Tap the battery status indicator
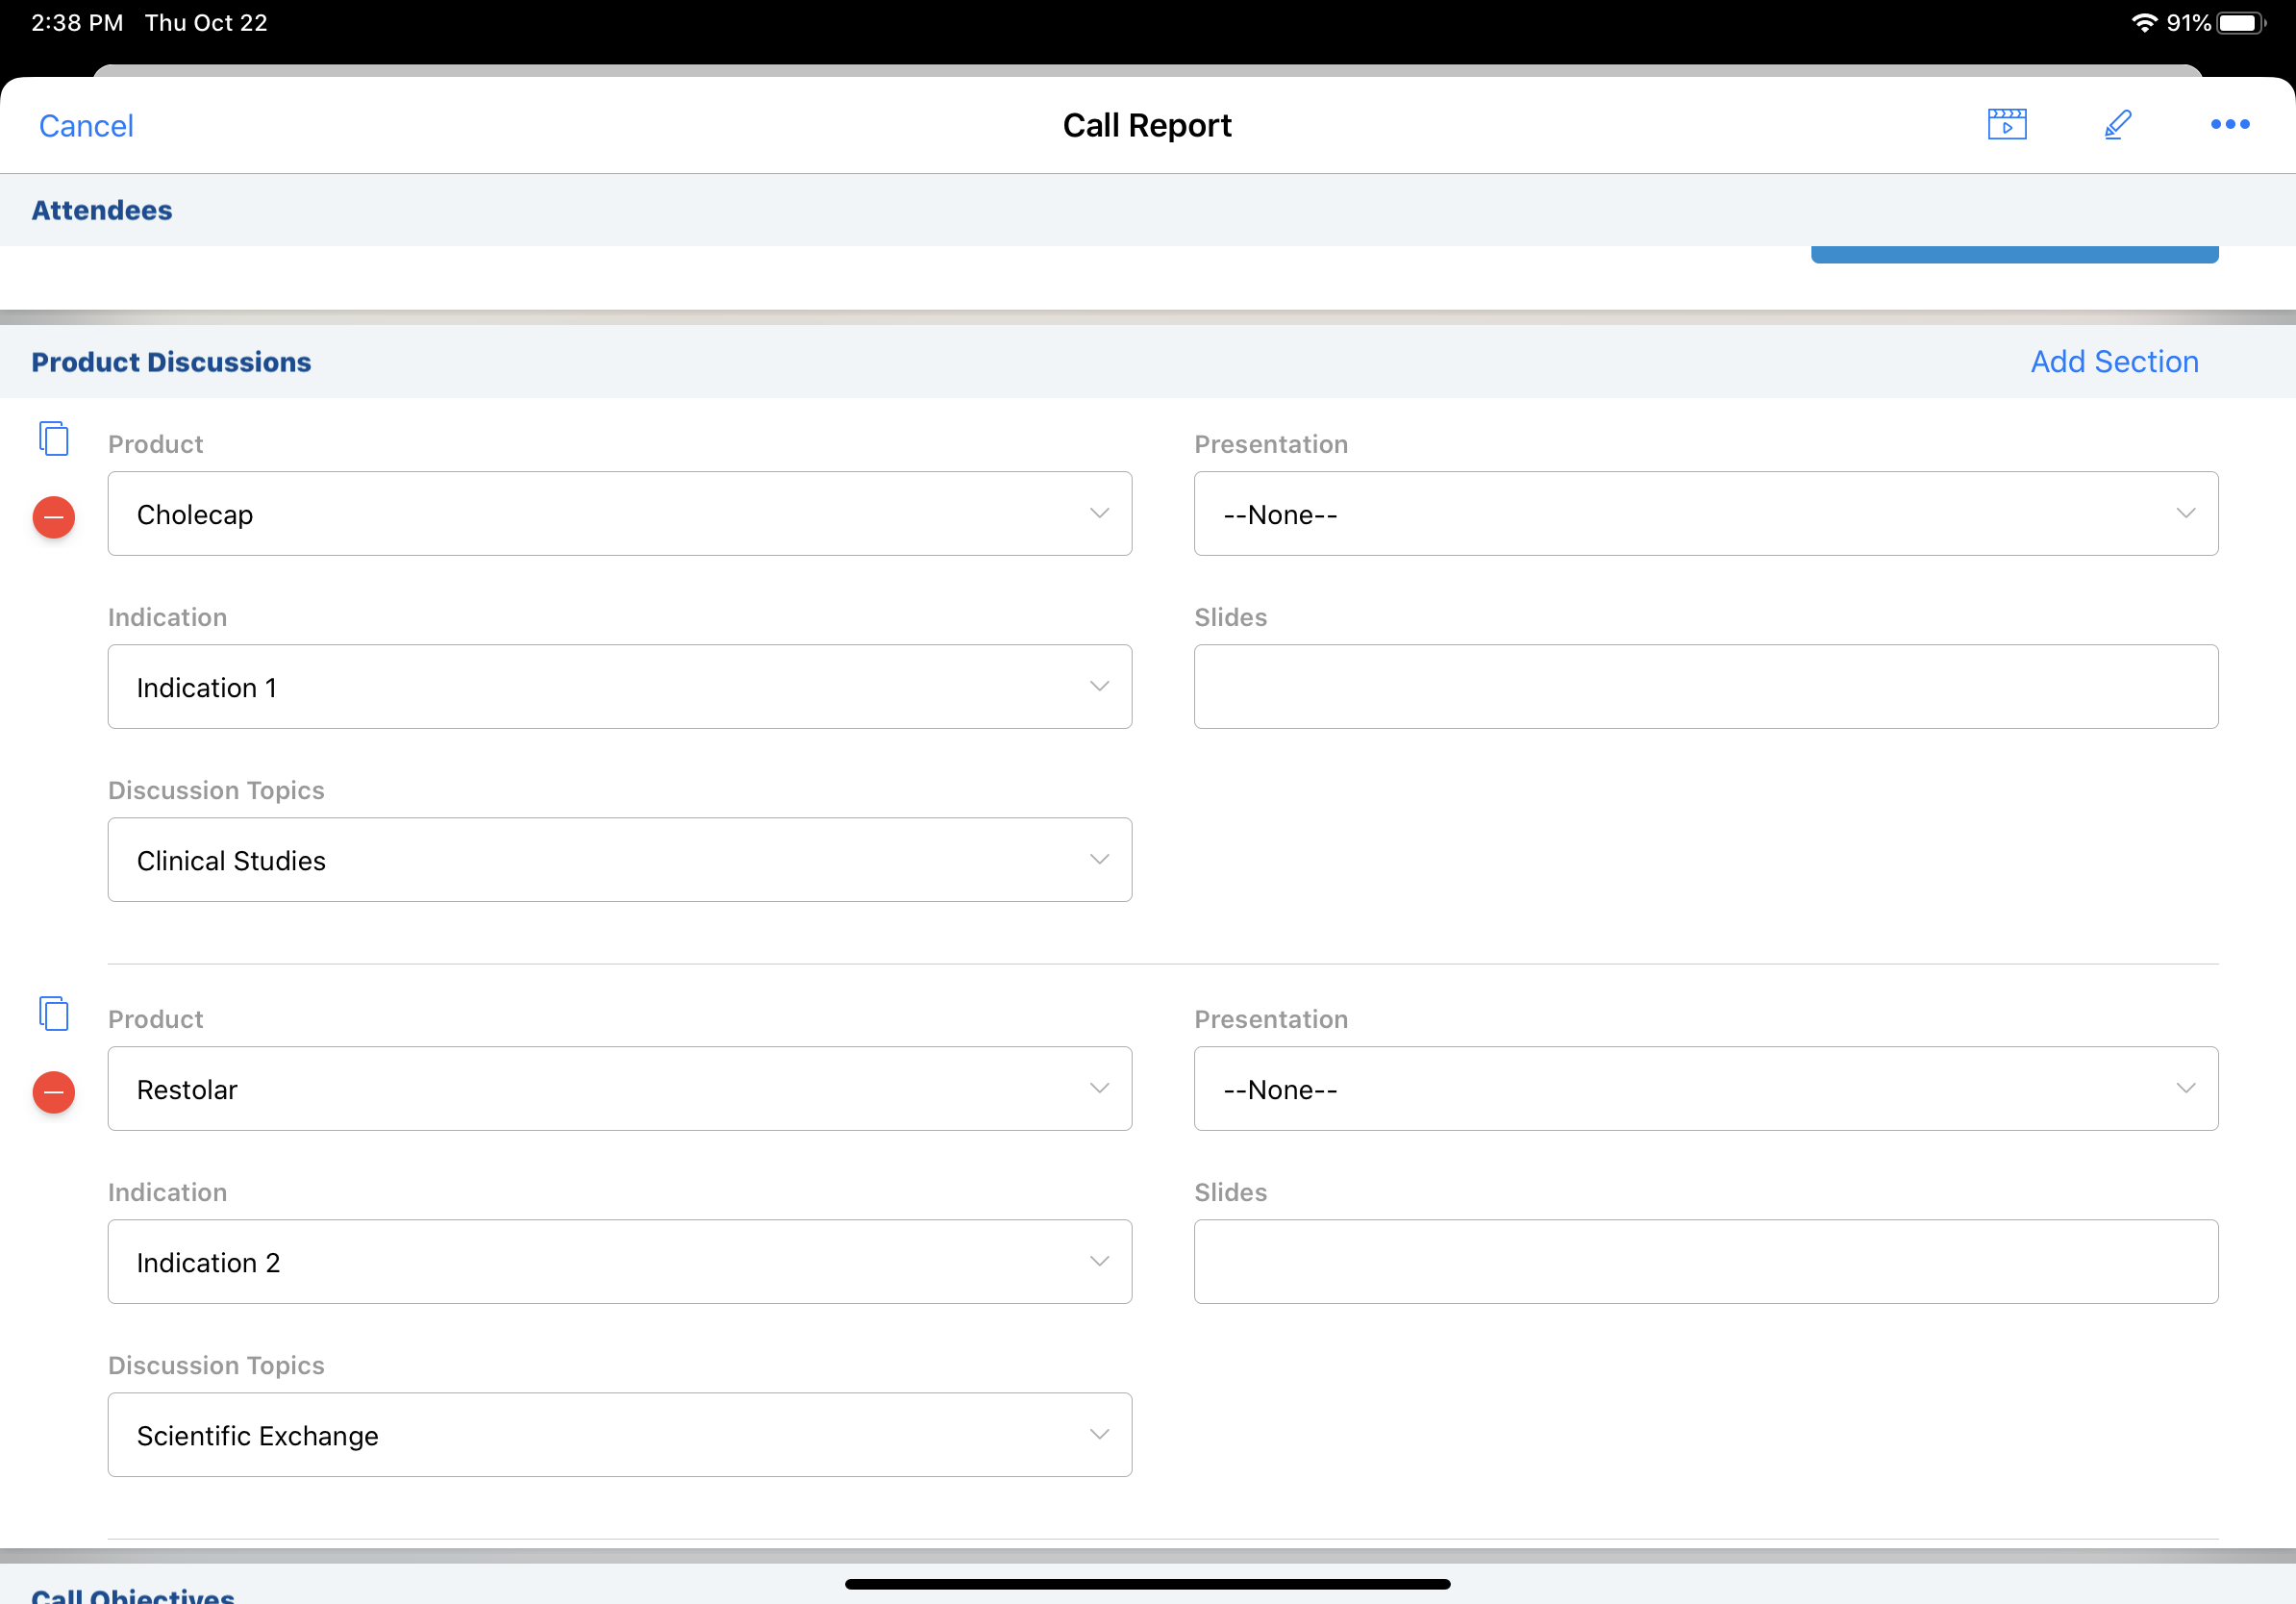The width and height of the screenshot is (2296, 1604). [2240, 23]
